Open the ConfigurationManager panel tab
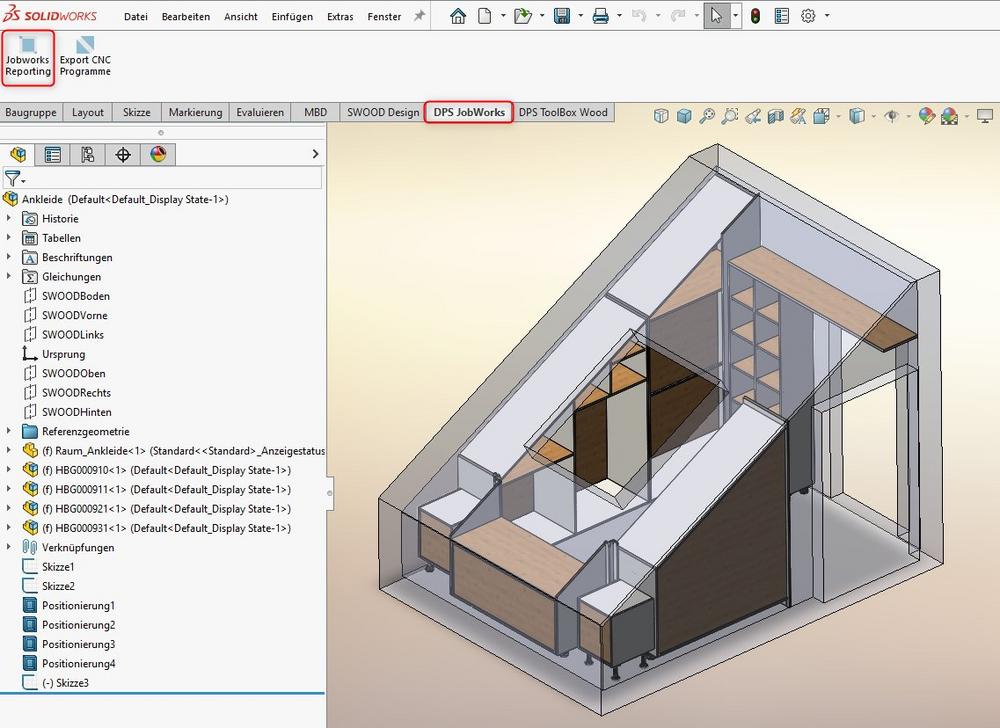The height and width of the screenshot is (728, 1000). tap(88, 154)
